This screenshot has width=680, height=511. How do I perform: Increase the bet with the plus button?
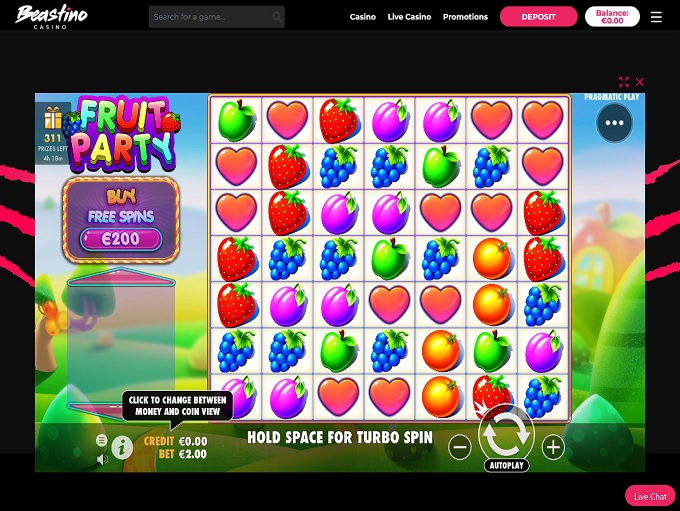[x=553, y=447]
